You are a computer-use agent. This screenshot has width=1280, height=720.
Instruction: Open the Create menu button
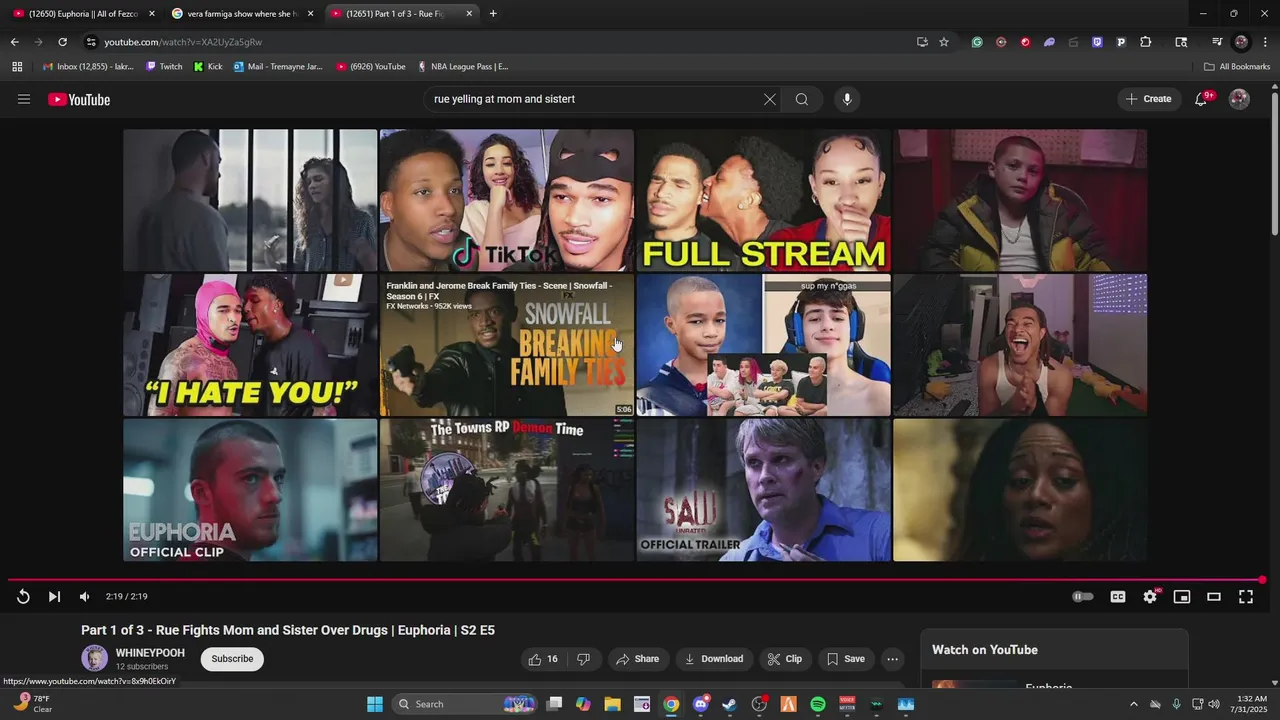1148,99
